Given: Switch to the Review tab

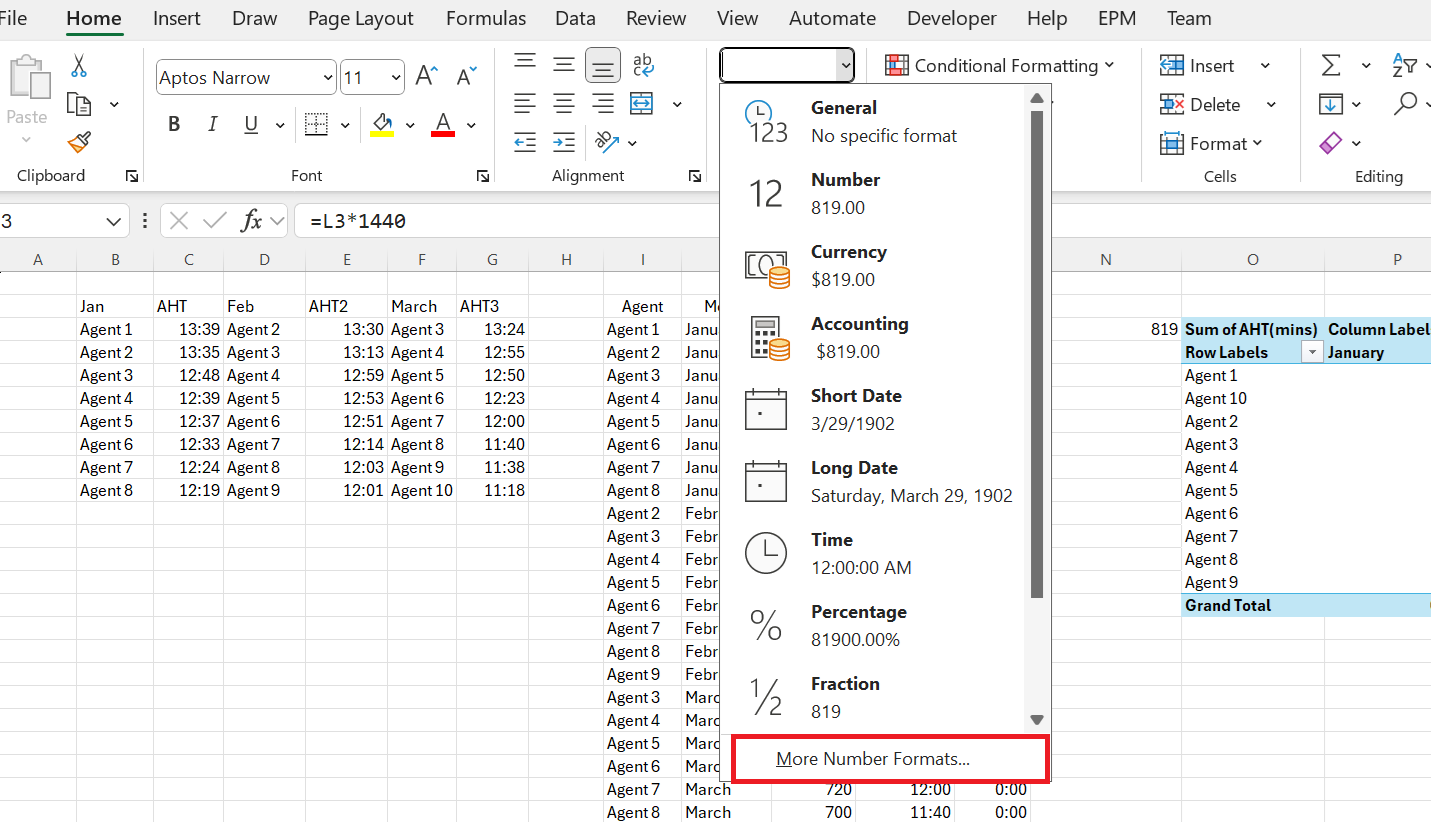Looking at the screenshot, I should tap(656, 18).
